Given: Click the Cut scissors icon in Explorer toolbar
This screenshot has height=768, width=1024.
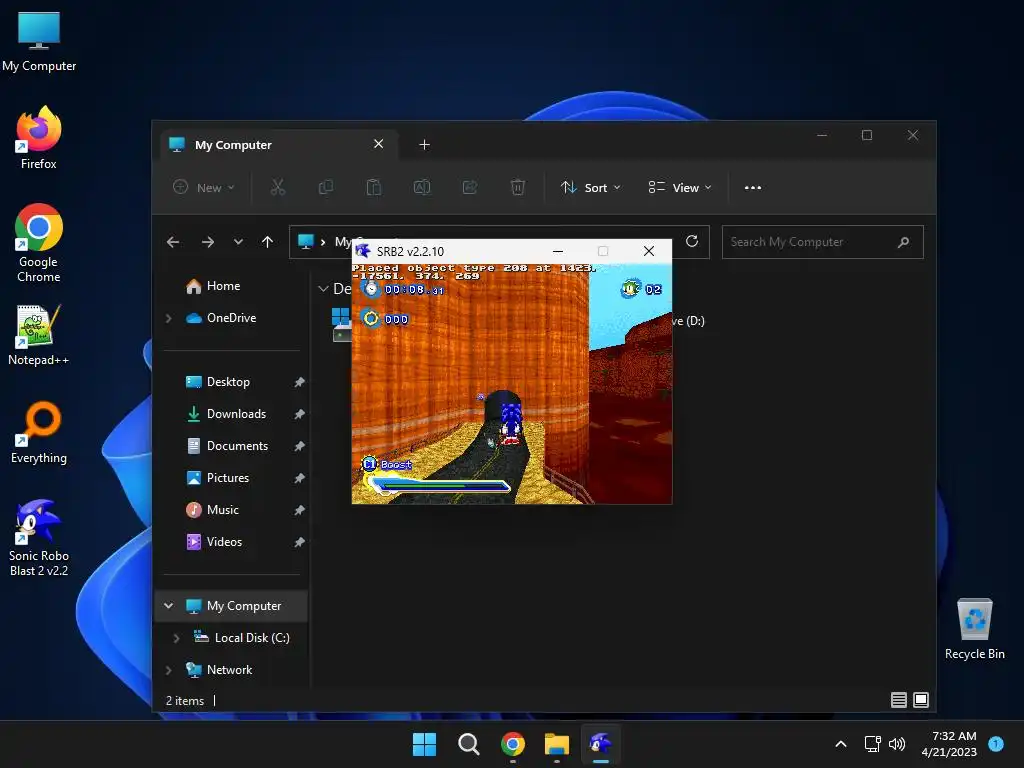Looking at the screenshot, I should [x=278, y=187].
